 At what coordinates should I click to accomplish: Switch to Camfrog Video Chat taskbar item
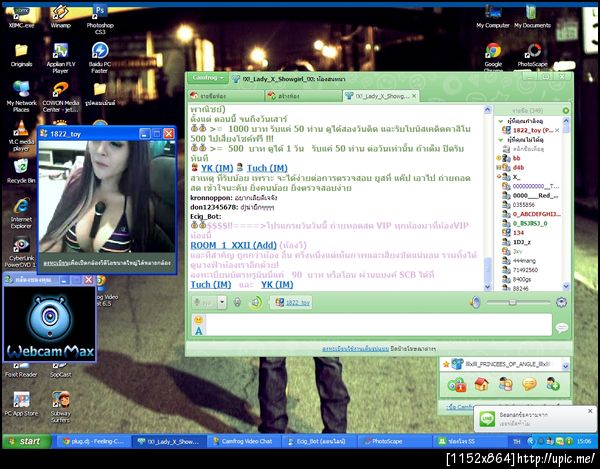(245, 441)
